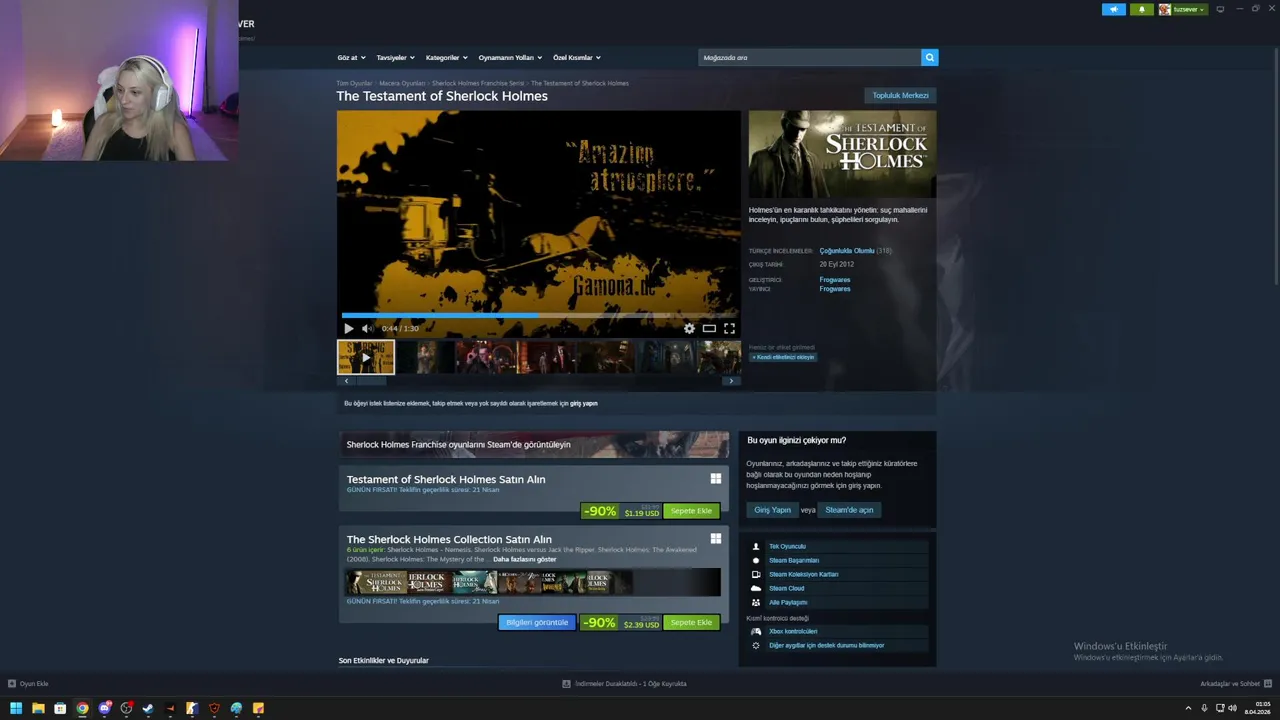Expand bundle list with Daha fazlasını göster
This screenshot has width=1280, height=720.
click(x=524, y=559)
